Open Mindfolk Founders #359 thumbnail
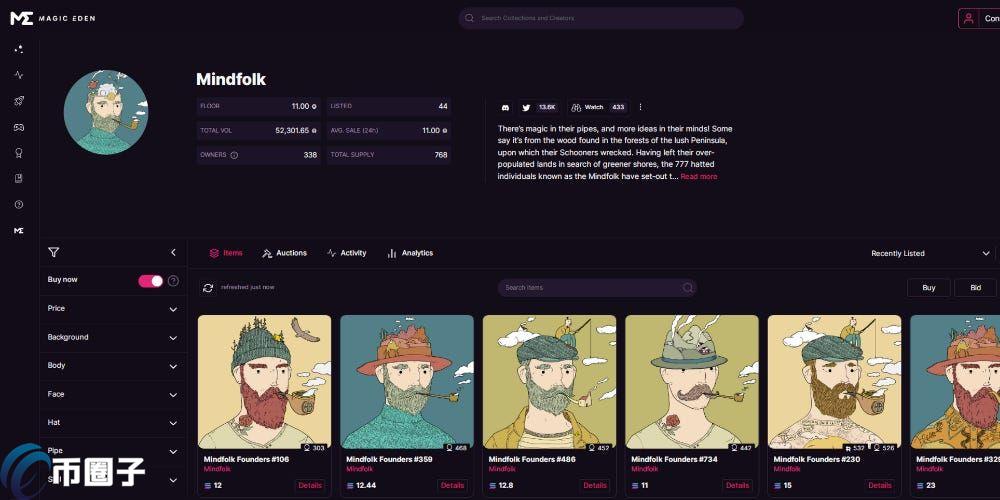The width and height of the screenshot is (1000, 500). point(406,382)
